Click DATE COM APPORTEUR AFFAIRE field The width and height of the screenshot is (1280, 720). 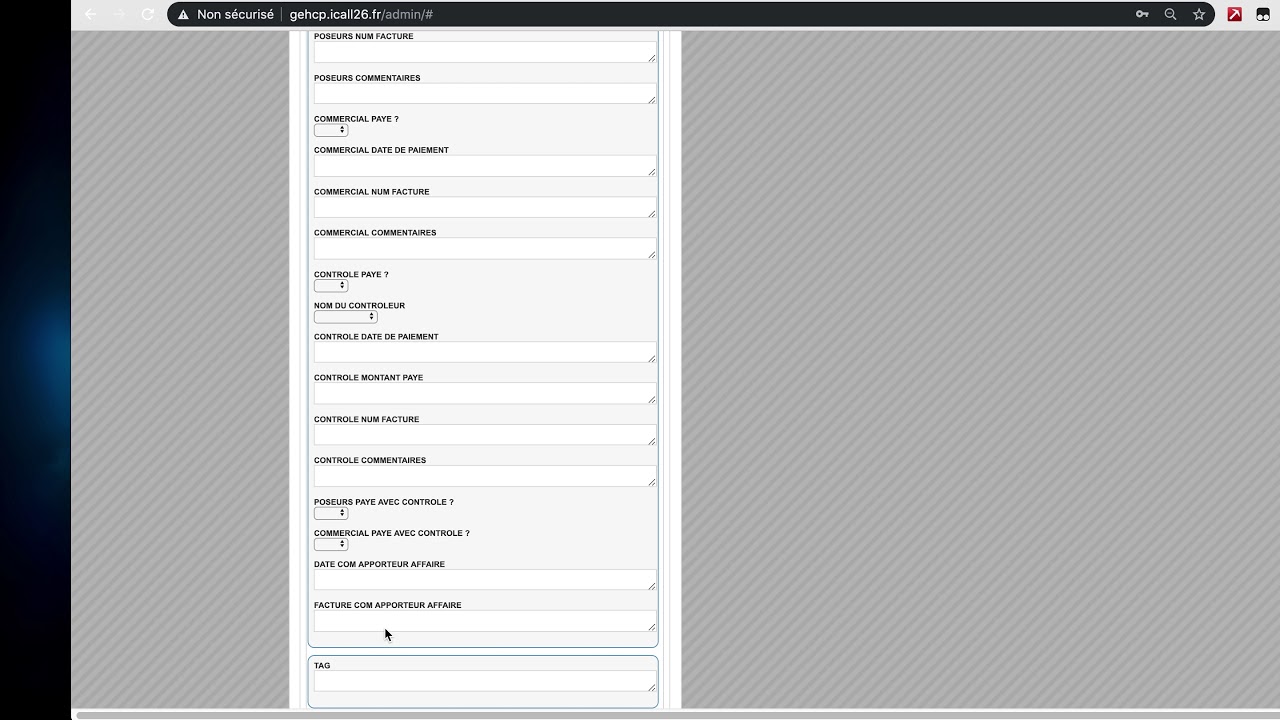point(485,580)
